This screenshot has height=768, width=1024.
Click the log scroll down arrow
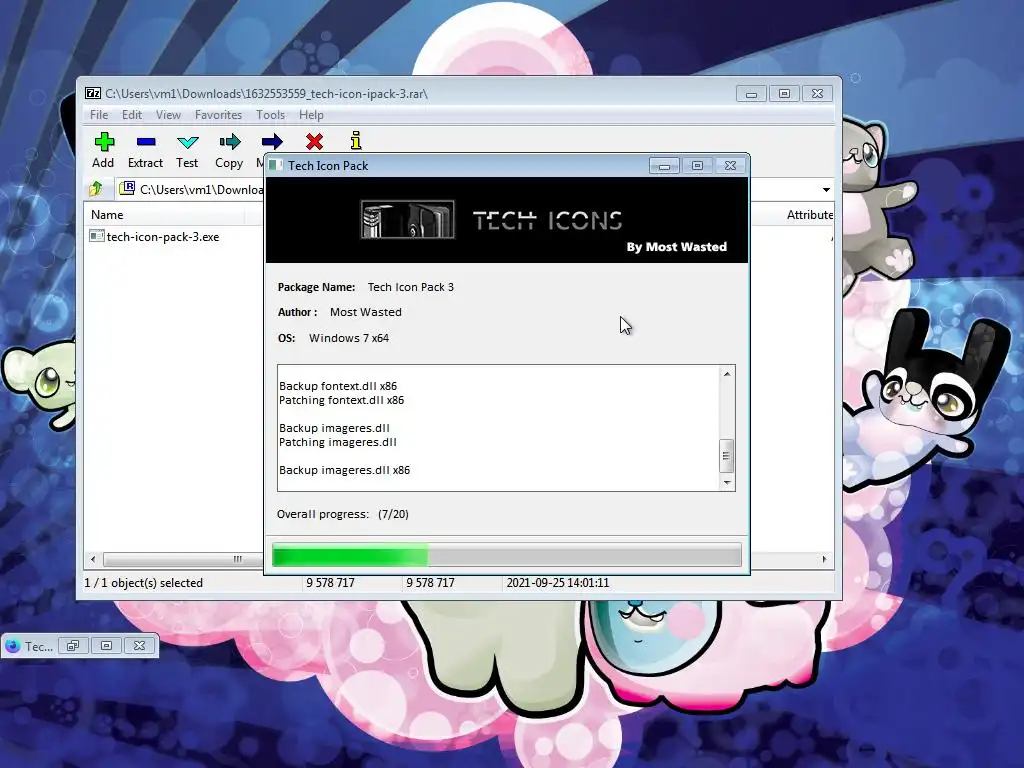point(727,483)
